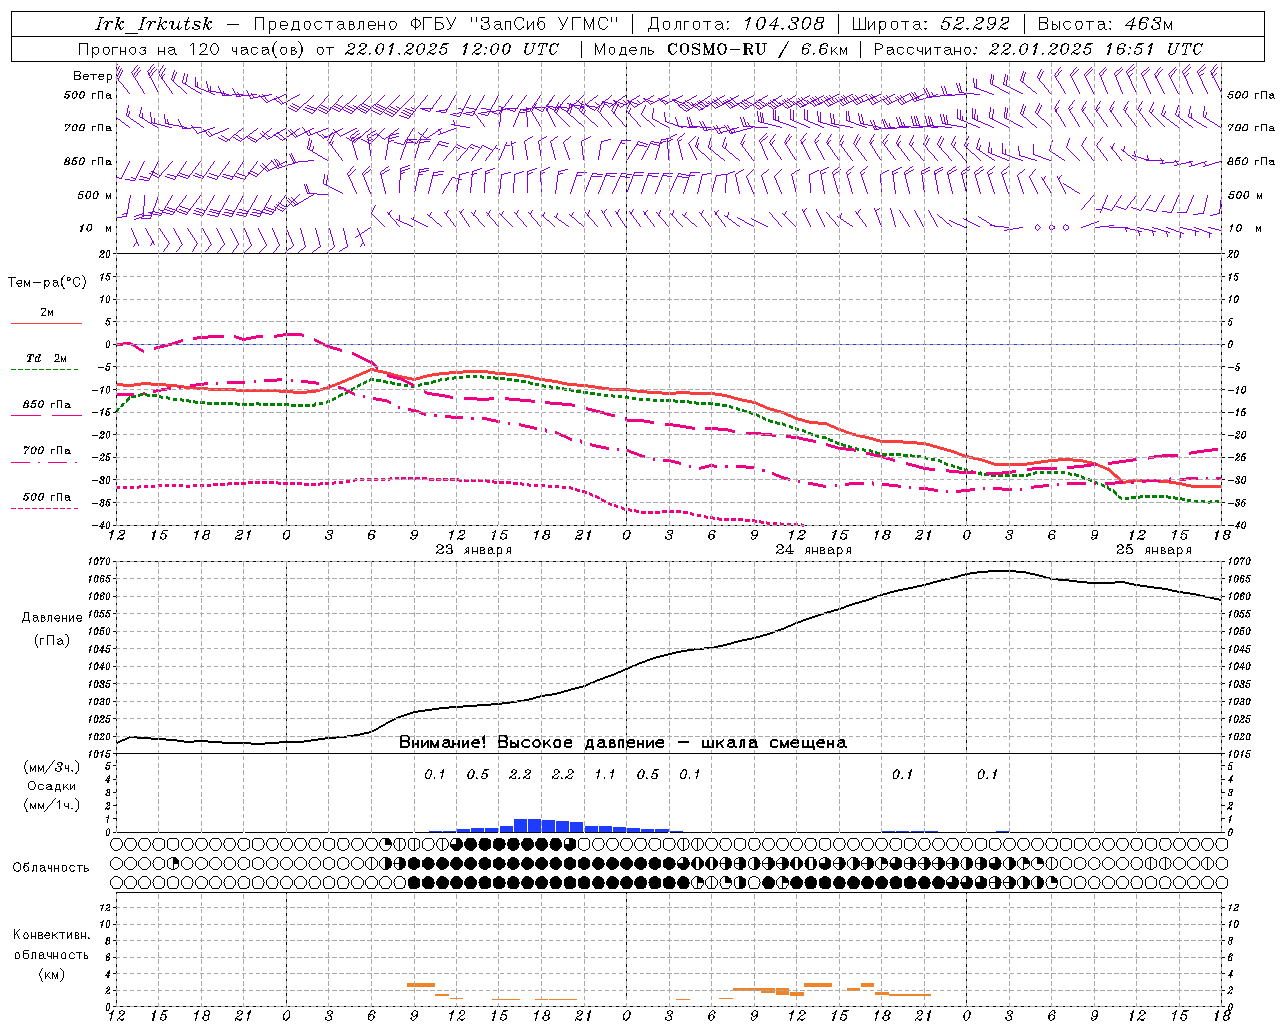
Task: Click the Высота: 463м value
Action: [x=1104, y=24]
